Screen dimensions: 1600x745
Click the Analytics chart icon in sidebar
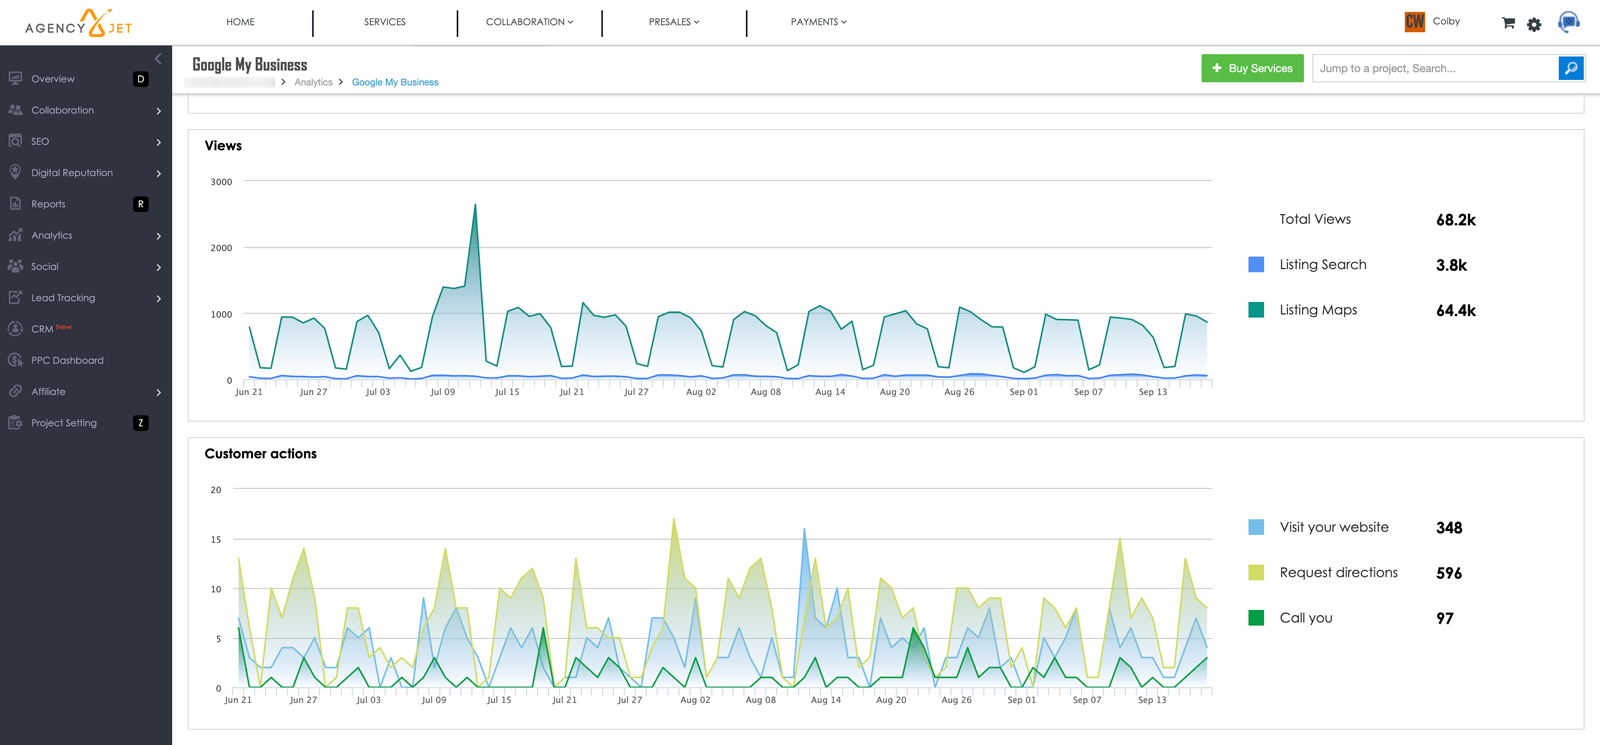[x=15, y=235]
